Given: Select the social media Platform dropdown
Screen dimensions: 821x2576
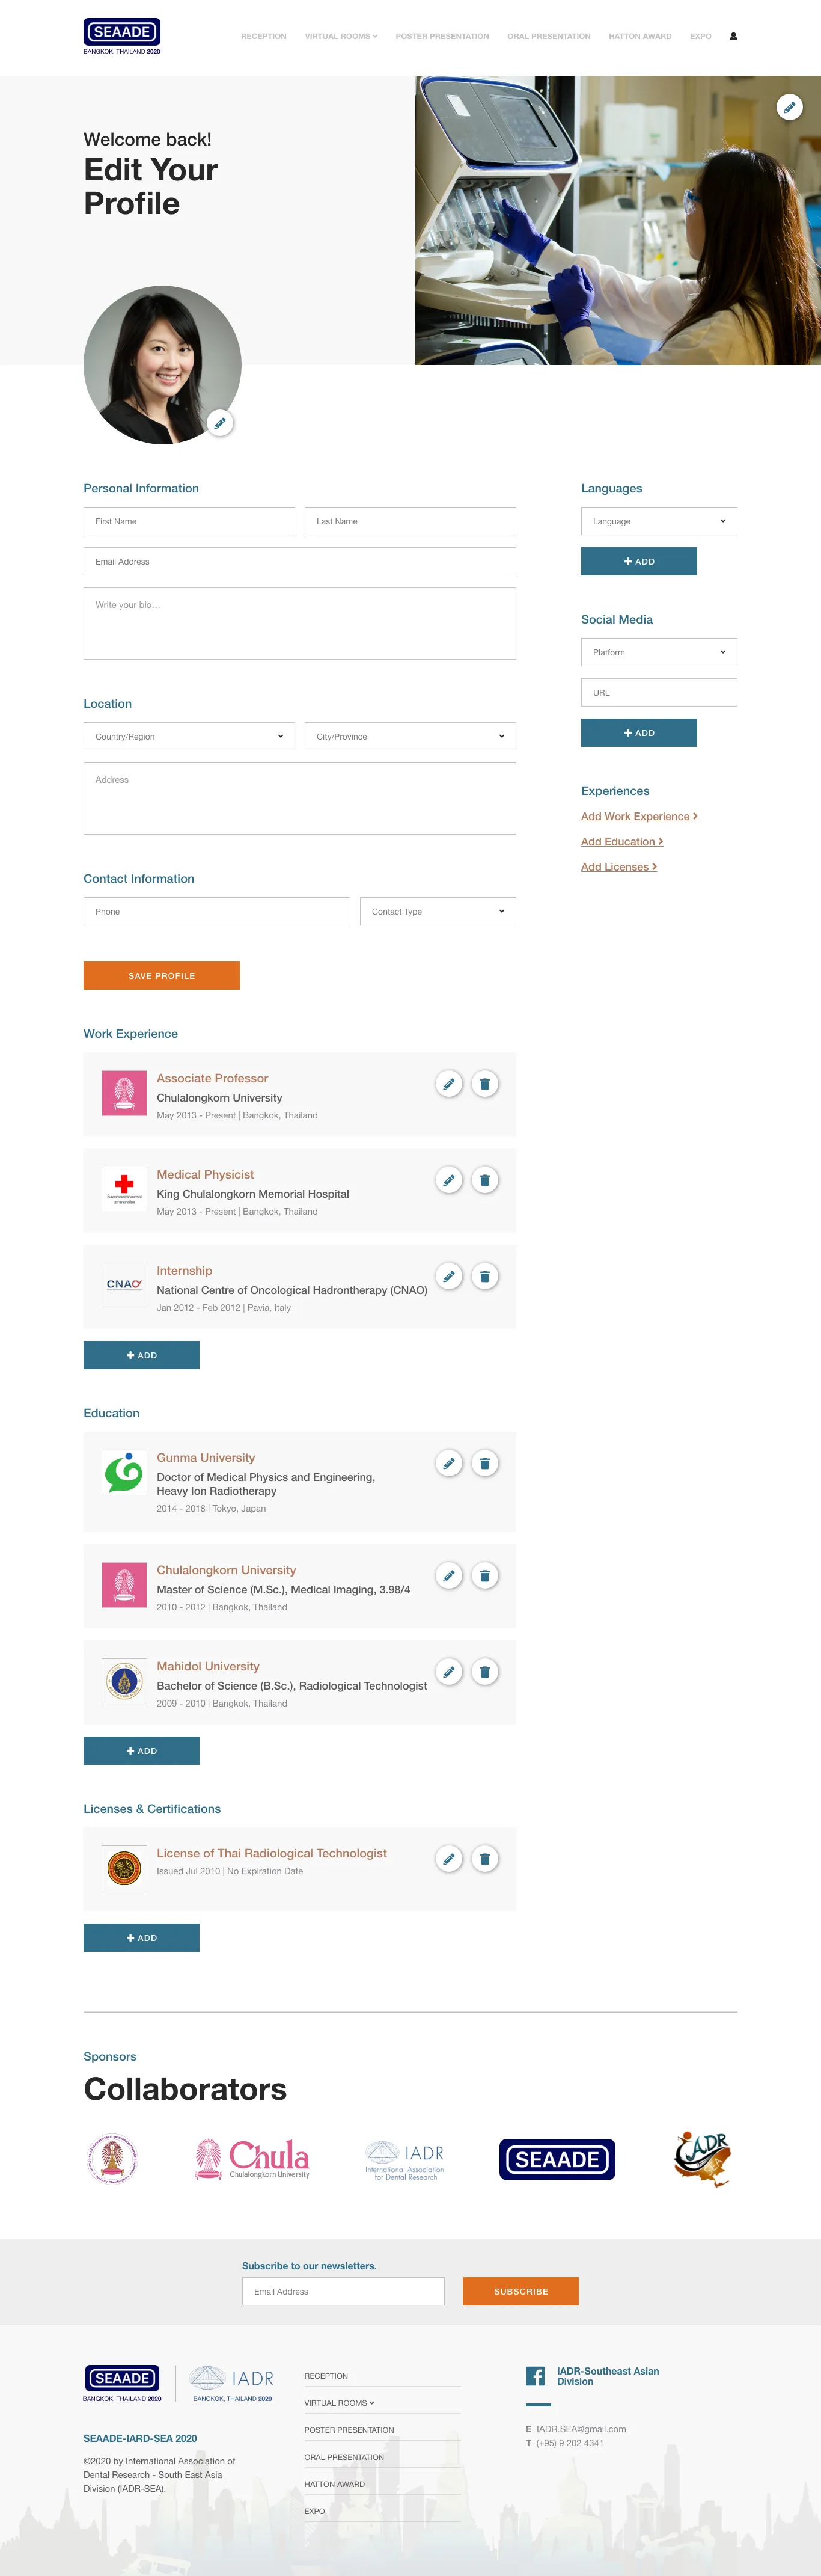Looking at the screenshot, I should pyautogui.click(x=658, y=652).
